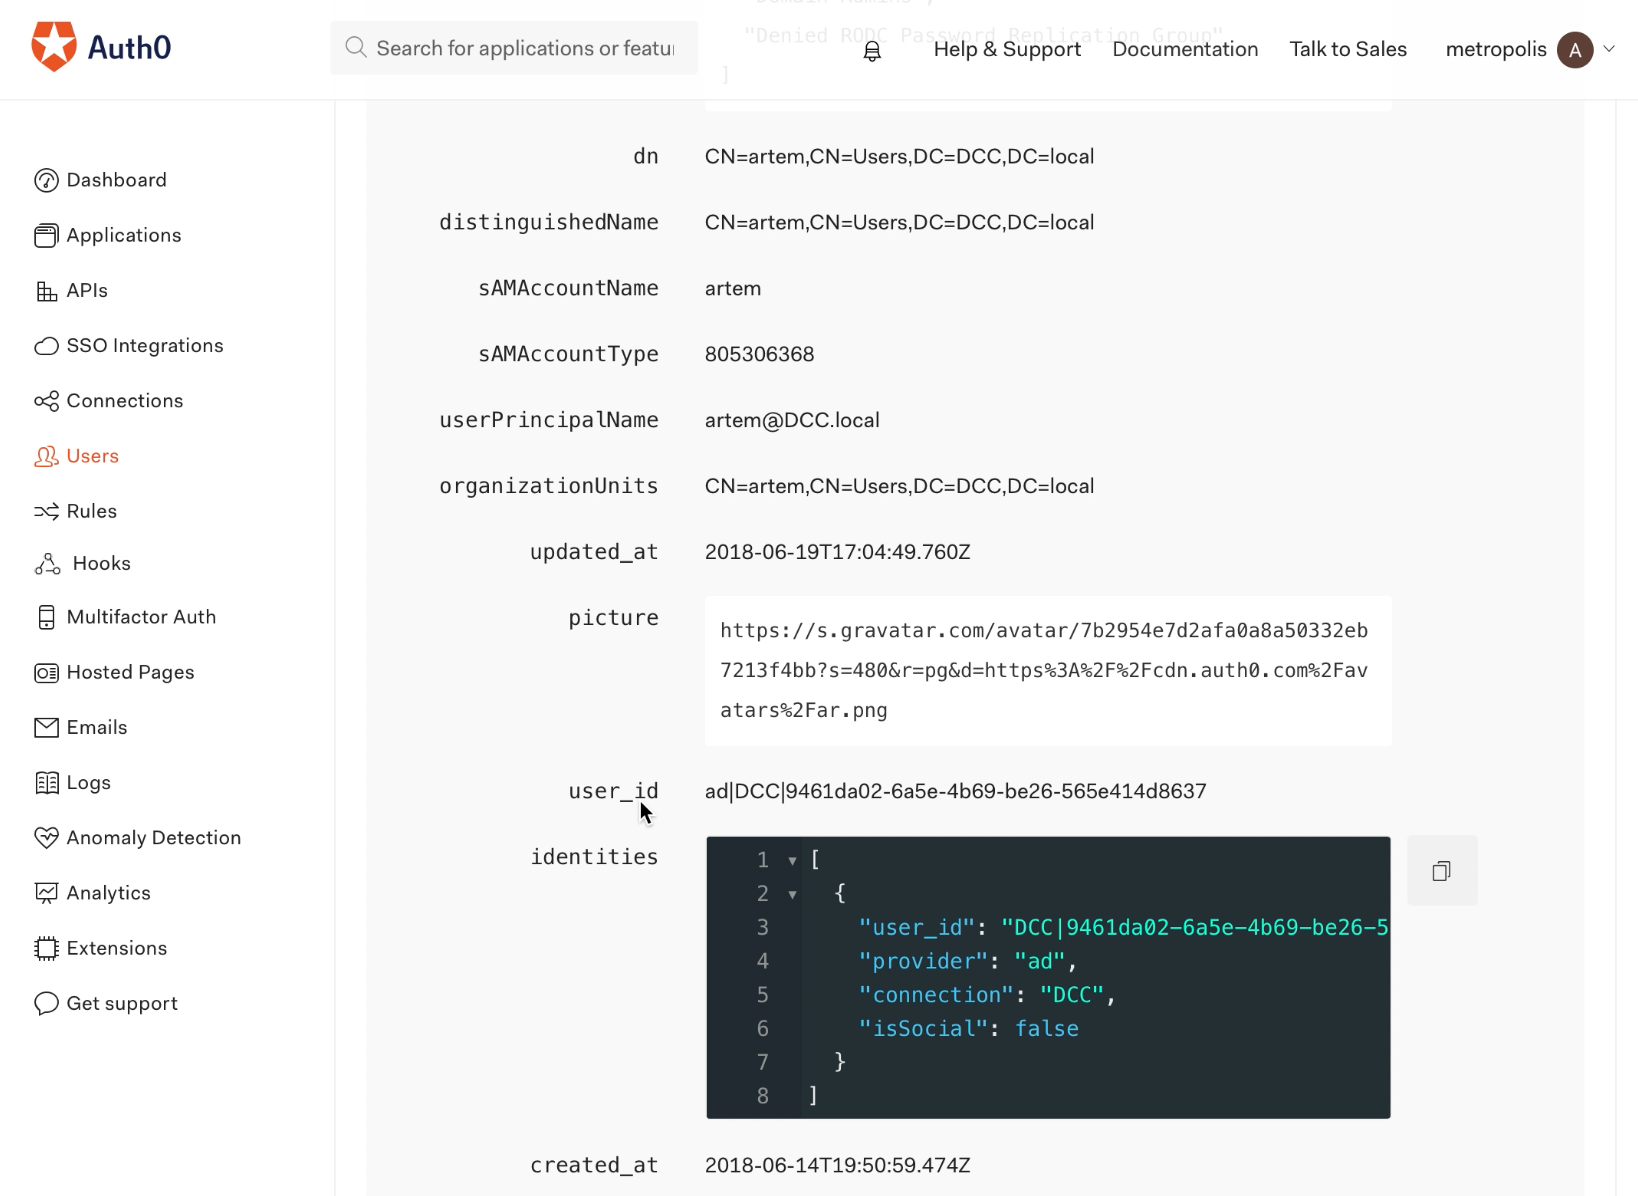Click the updated_at timestamp value

point(837,552)
